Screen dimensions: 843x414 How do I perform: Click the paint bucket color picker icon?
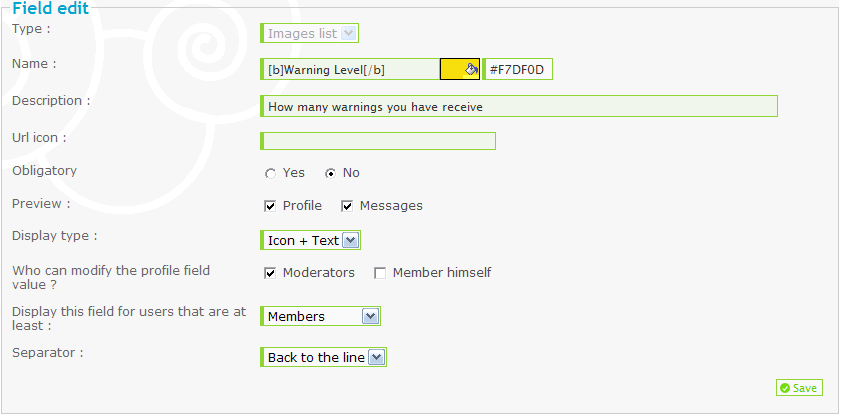471,69
